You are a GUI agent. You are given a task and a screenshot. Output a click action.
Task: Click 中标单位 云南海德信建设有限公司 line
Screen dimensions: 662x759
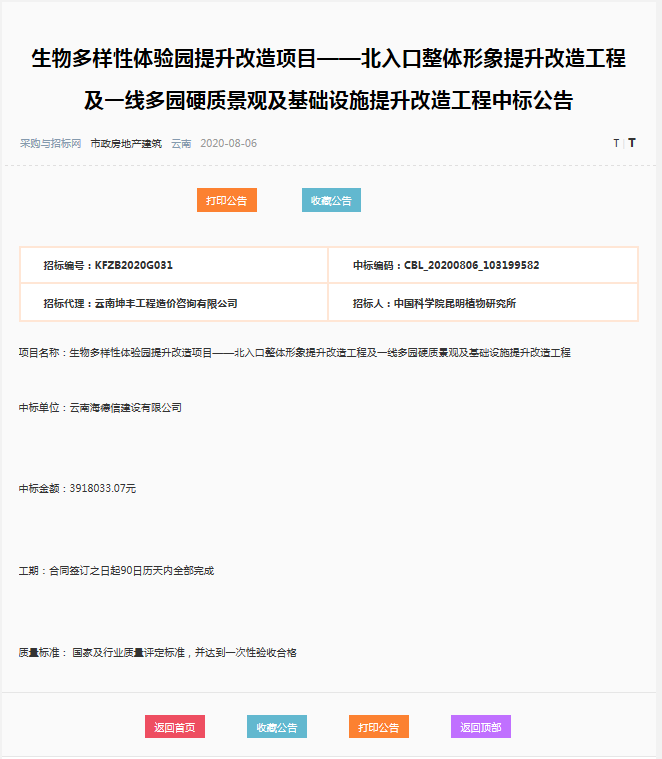click(x=100, y=408)
